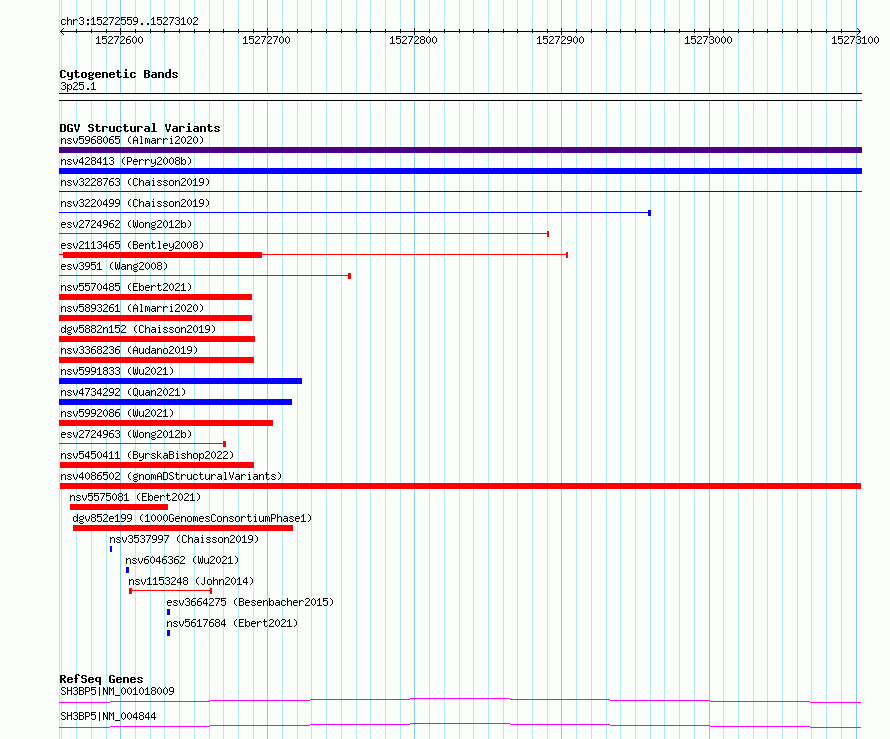Screen dimensions: 890x739
Task: Click blue end marker of nsv3220499
Action: pos(649,213)
